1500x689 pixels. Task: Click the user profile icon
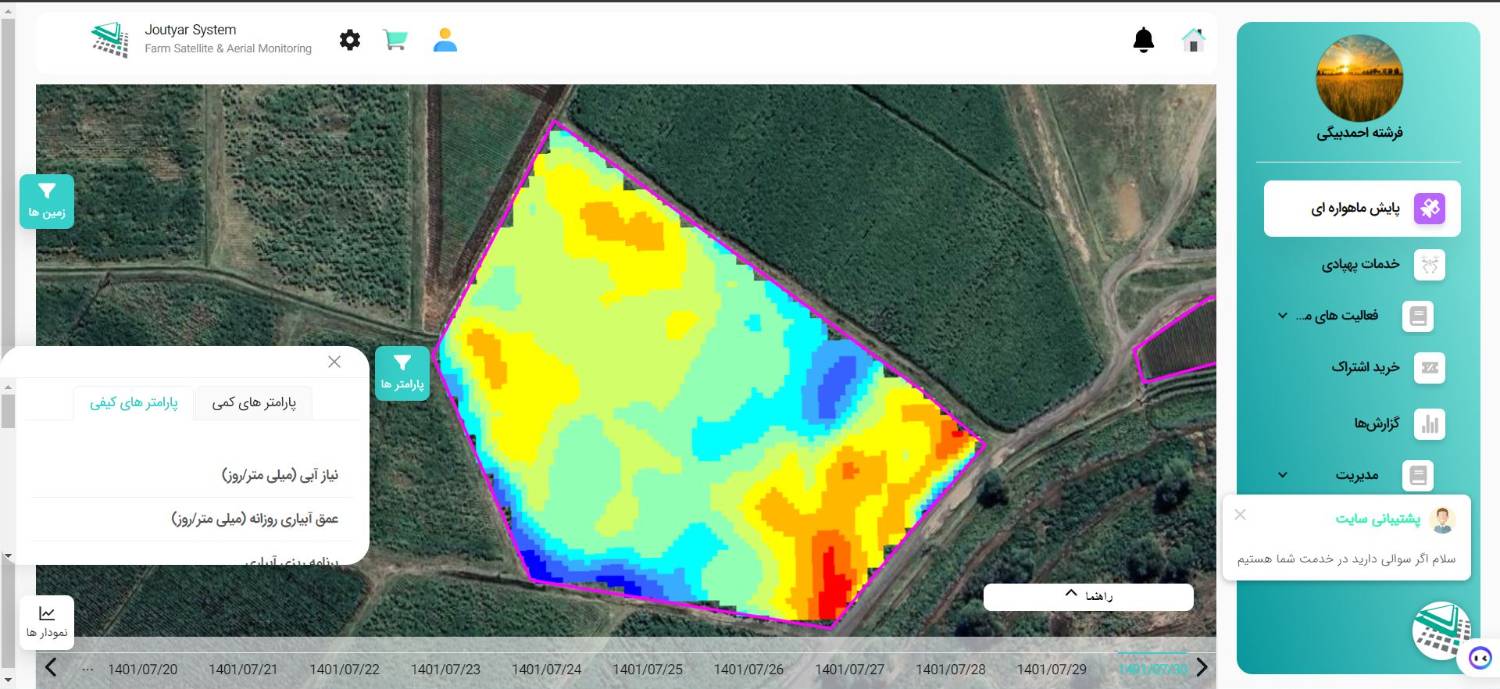click(445, 40)
